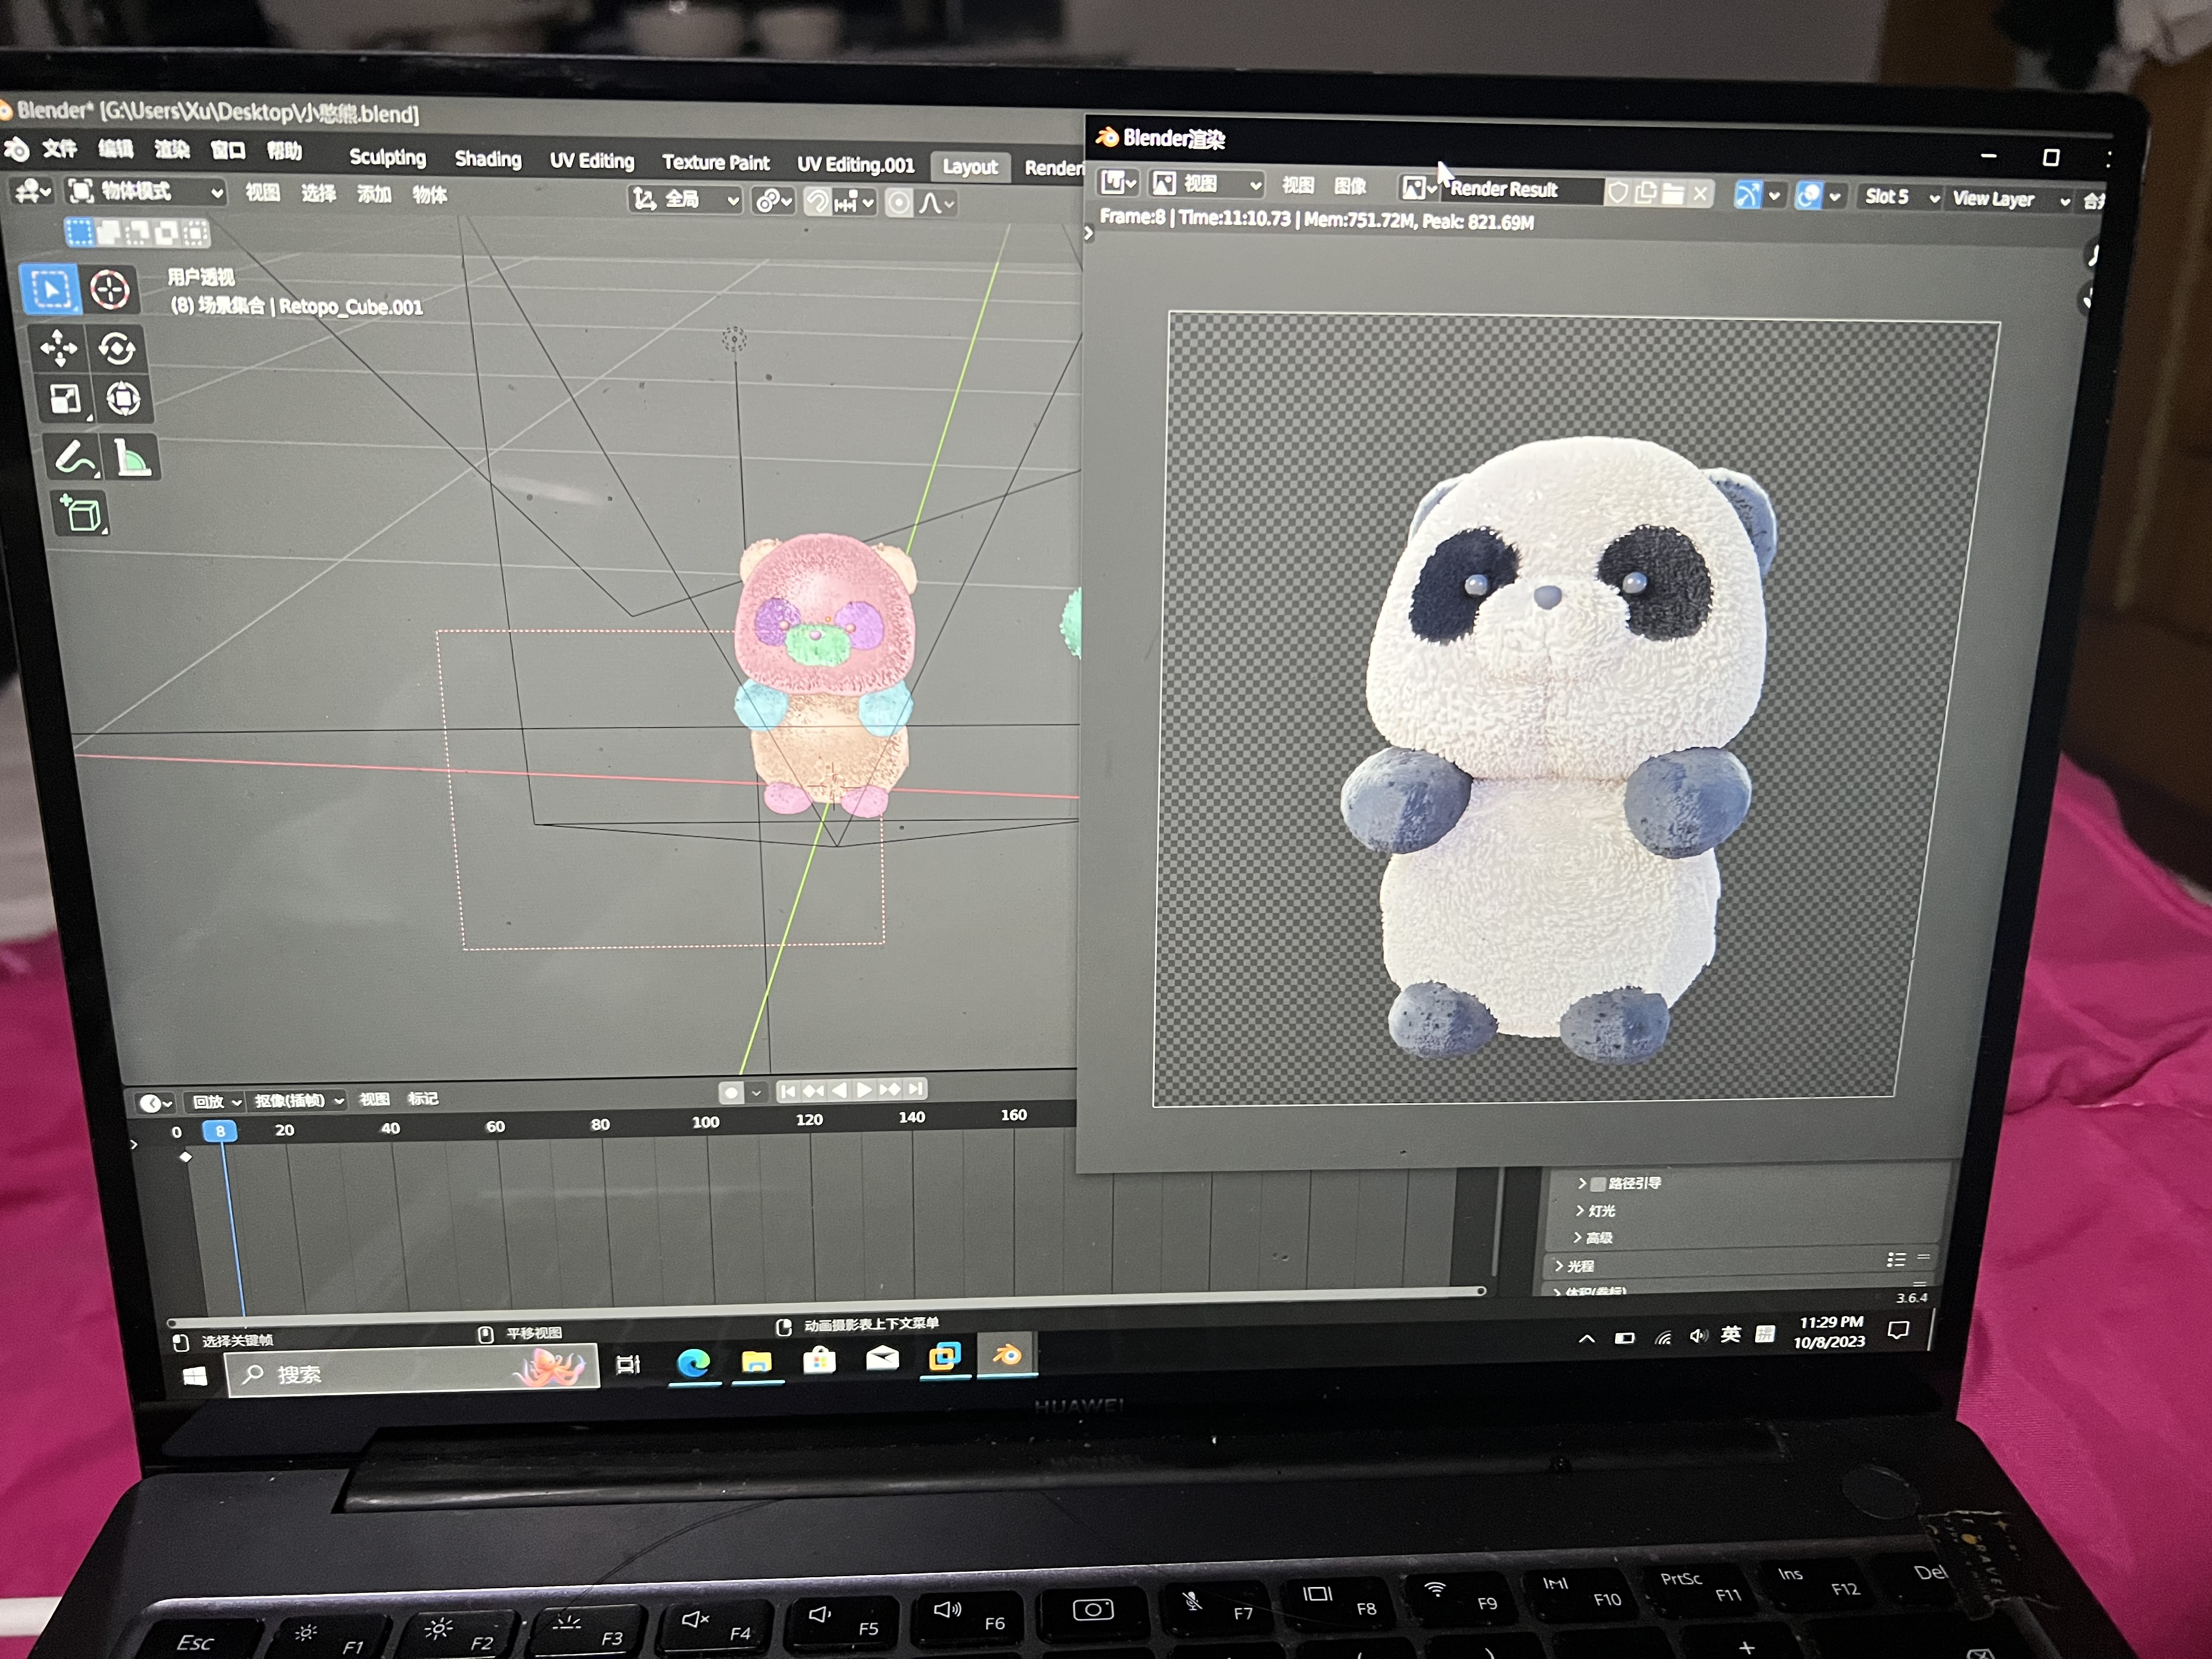This screenshot has height=1659, width=2212.
Task: Select the Scale tool
Action: coord(65,399)
